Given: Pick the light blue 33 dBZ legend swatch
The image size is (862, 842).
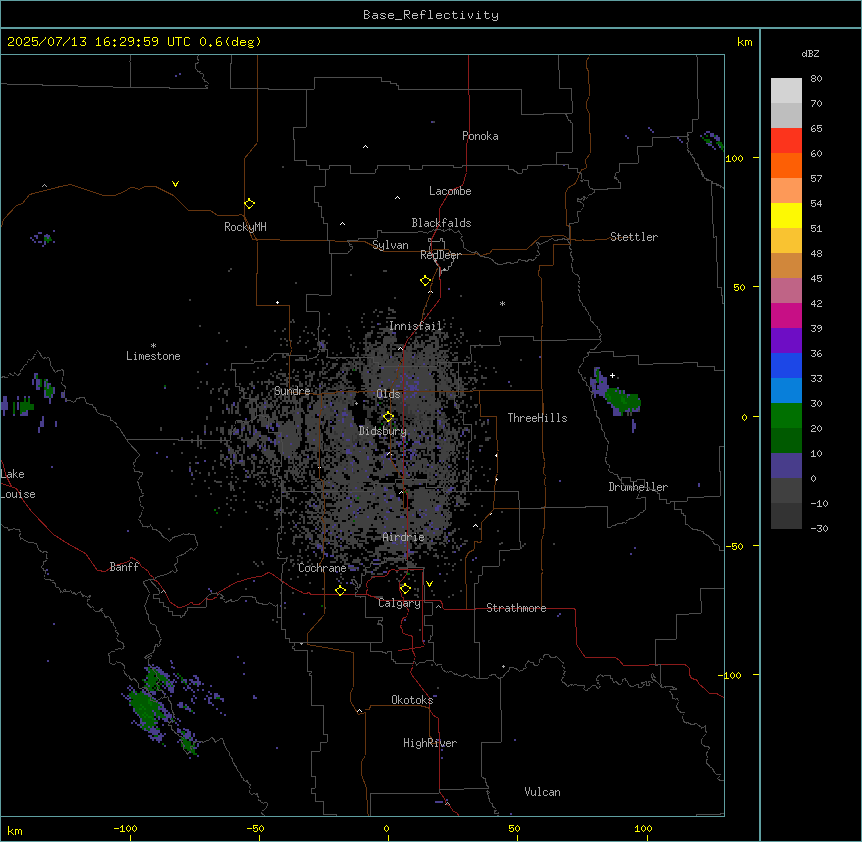Looking at the screenshot, I should [786, 390].
